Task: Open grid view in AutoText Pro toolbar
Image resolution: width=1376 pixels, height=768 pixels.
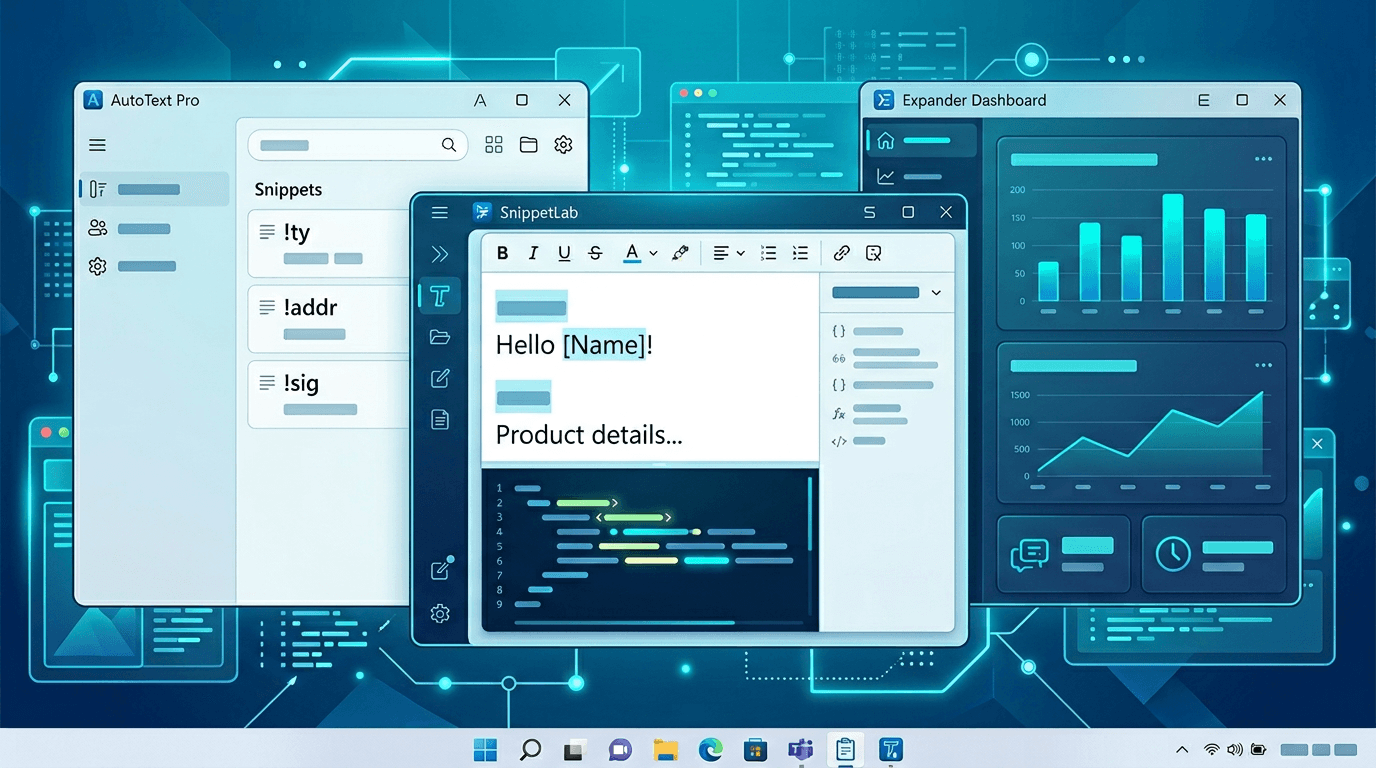Action: 493,144
